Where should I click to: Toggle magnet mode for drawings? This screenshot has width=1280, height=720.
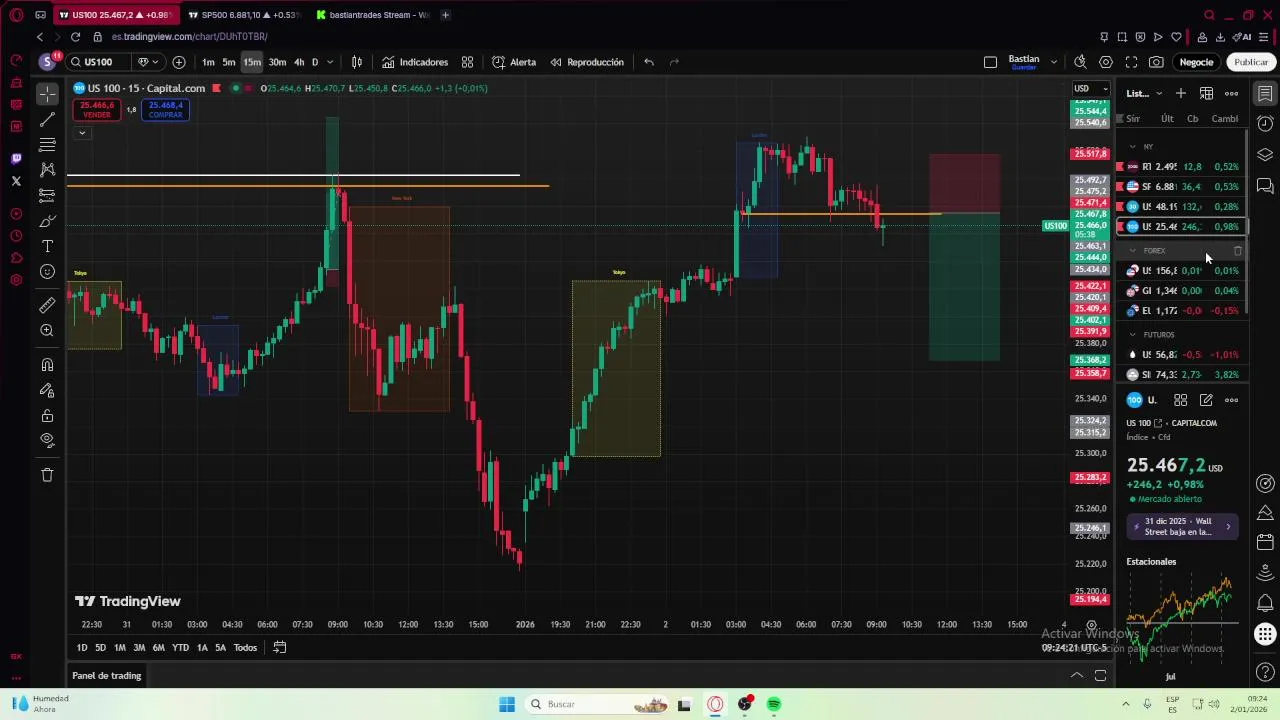(47, 365)
